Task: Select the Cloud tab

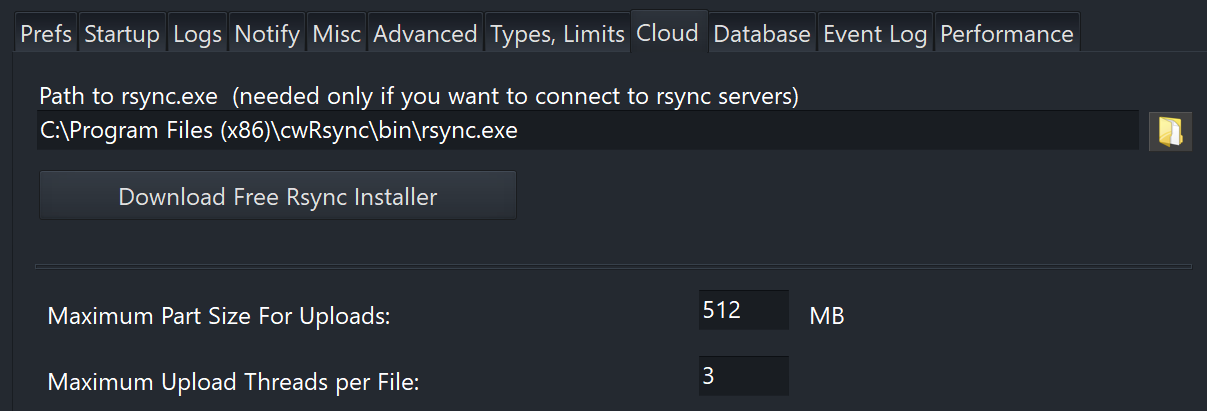Action: pyautogui.click(x=667, y=33)
